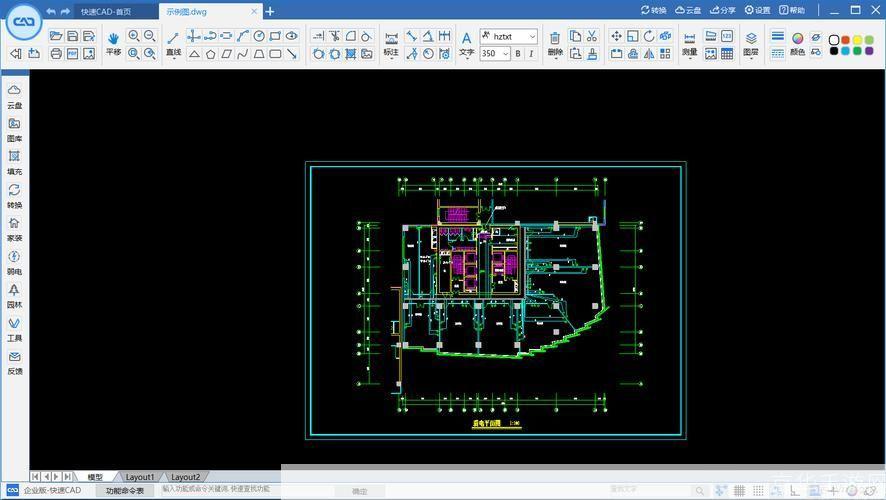
Task: Click the Save file icon
Action: 72,36
